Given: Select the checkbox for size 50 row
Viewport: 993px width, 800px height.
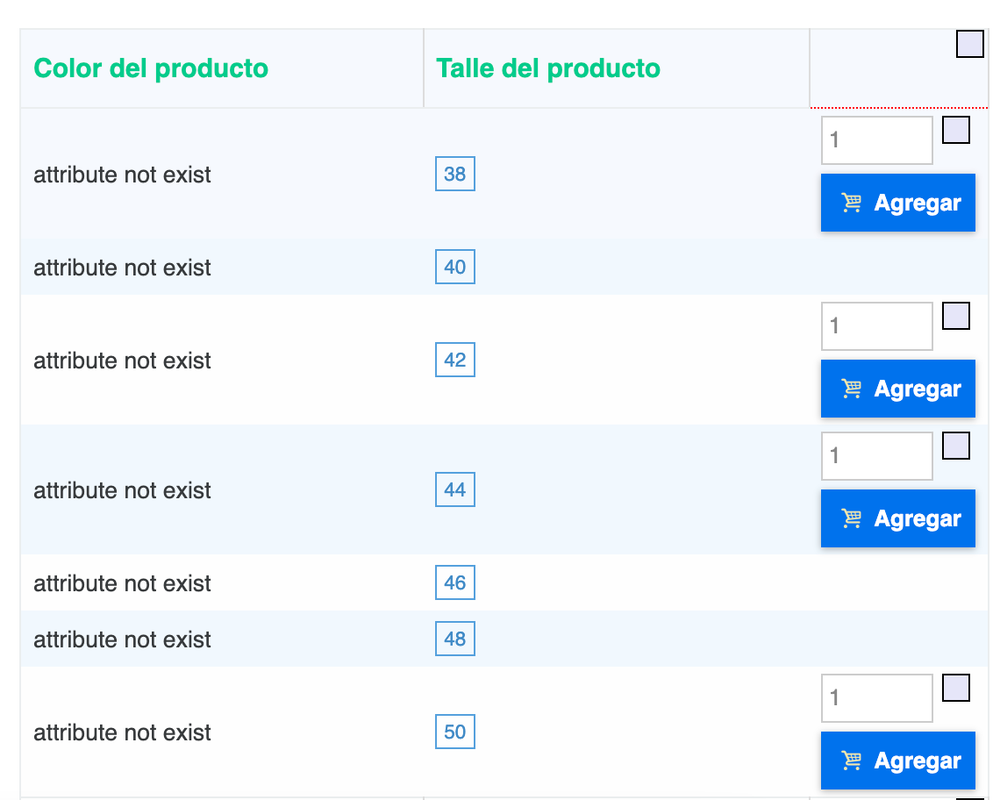Looking at the screenshot, I should pyautogui.click(x=956, y=688).
